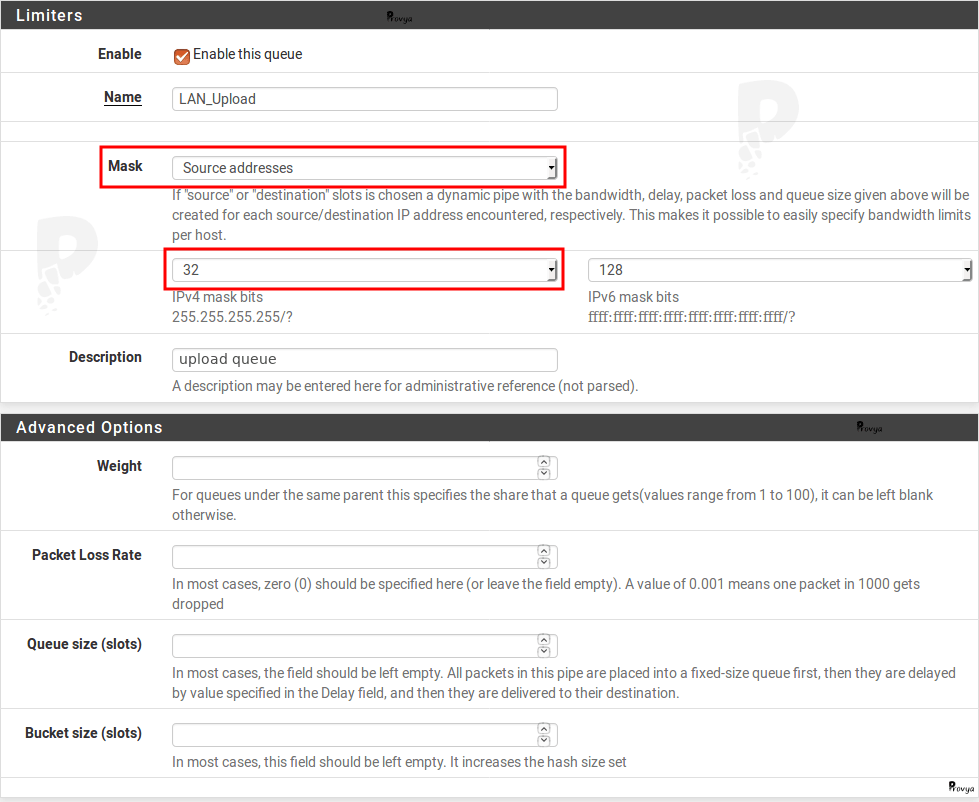The image size is (979, 802).
Task: Decrement Bucket size with the down arrow
Action: point(544,740)
